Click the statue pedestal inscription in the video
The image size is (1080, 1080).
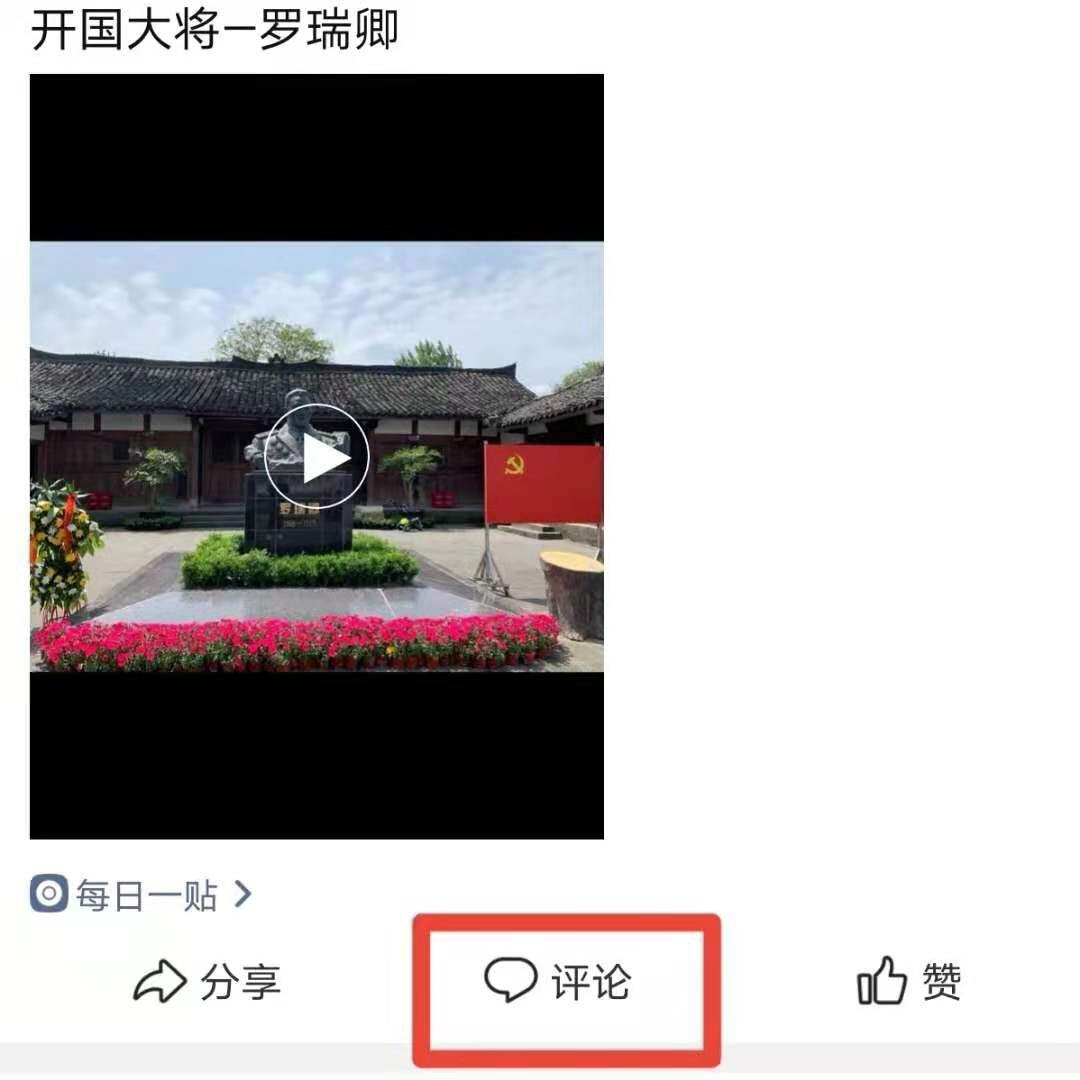298,517
